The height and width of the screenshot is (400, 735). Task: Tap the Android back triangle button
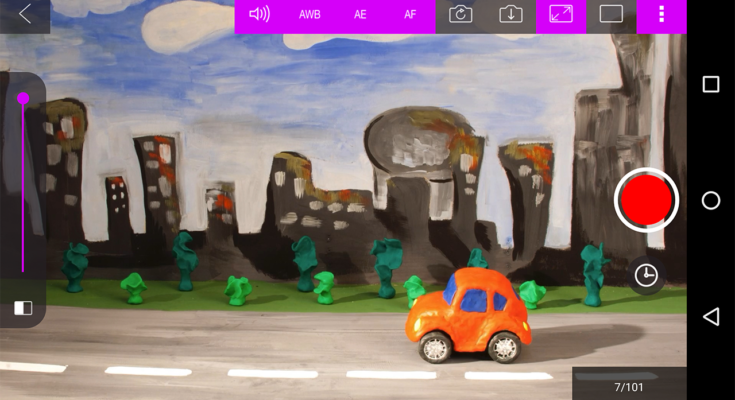click(x=711, y=317)
